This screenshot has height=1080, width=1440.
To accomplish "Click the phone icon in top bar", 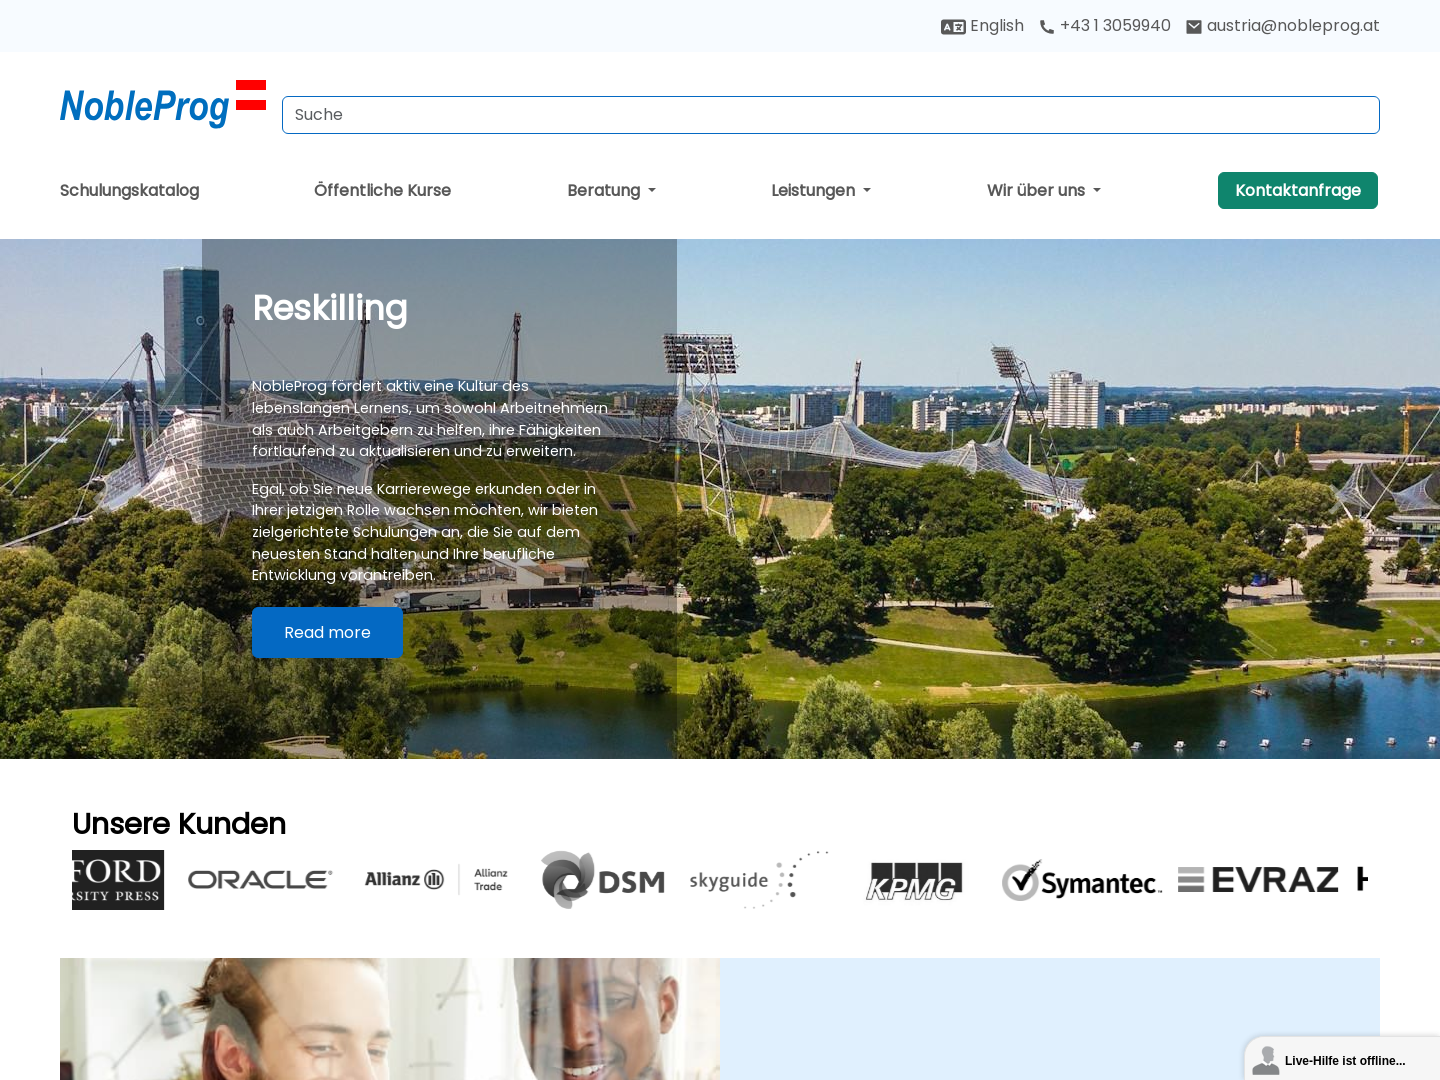I will pos(1047,27).
